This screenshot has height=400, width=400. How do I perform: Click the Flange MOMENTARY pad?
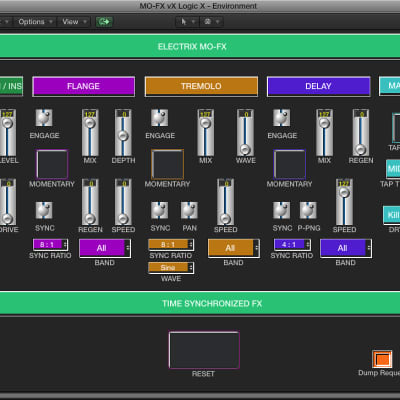pyautogui.click(x=52, y=164)
